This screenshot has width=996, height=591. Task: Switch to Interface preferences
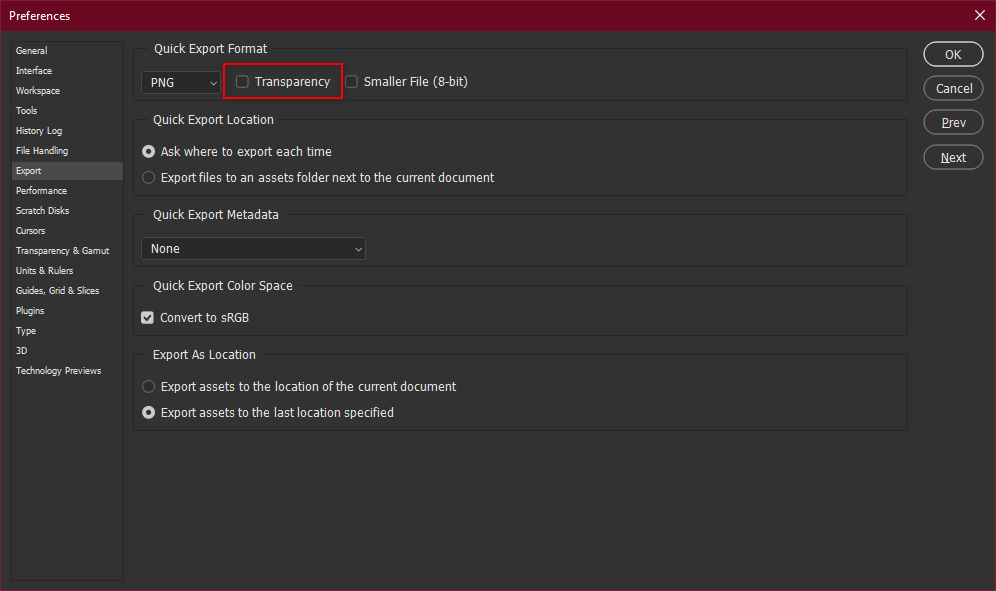[67, 71]
